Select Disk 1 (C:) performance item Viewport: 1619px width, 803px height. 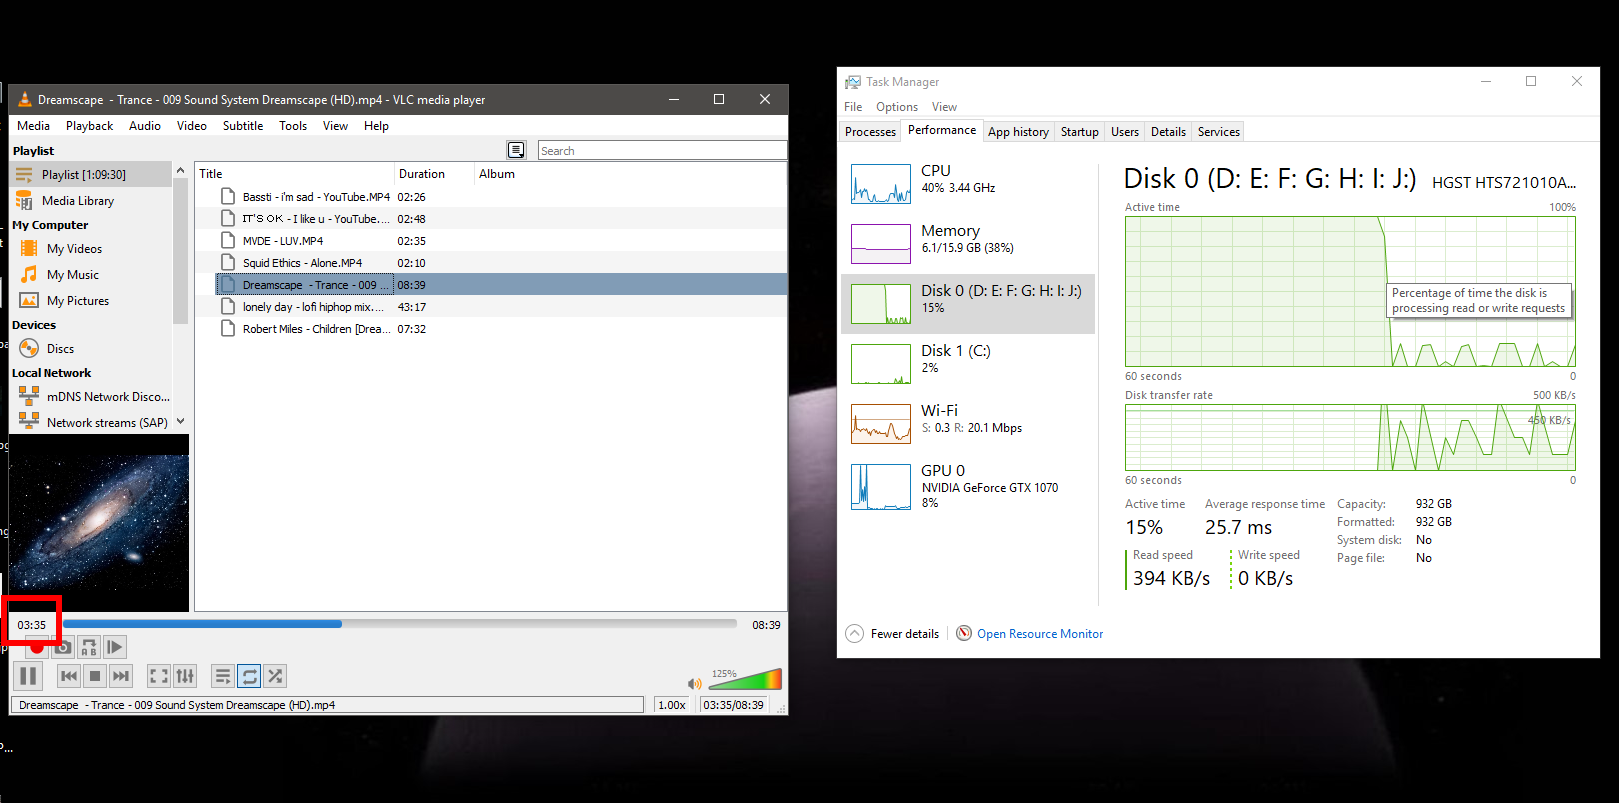[x=968, y=364]
